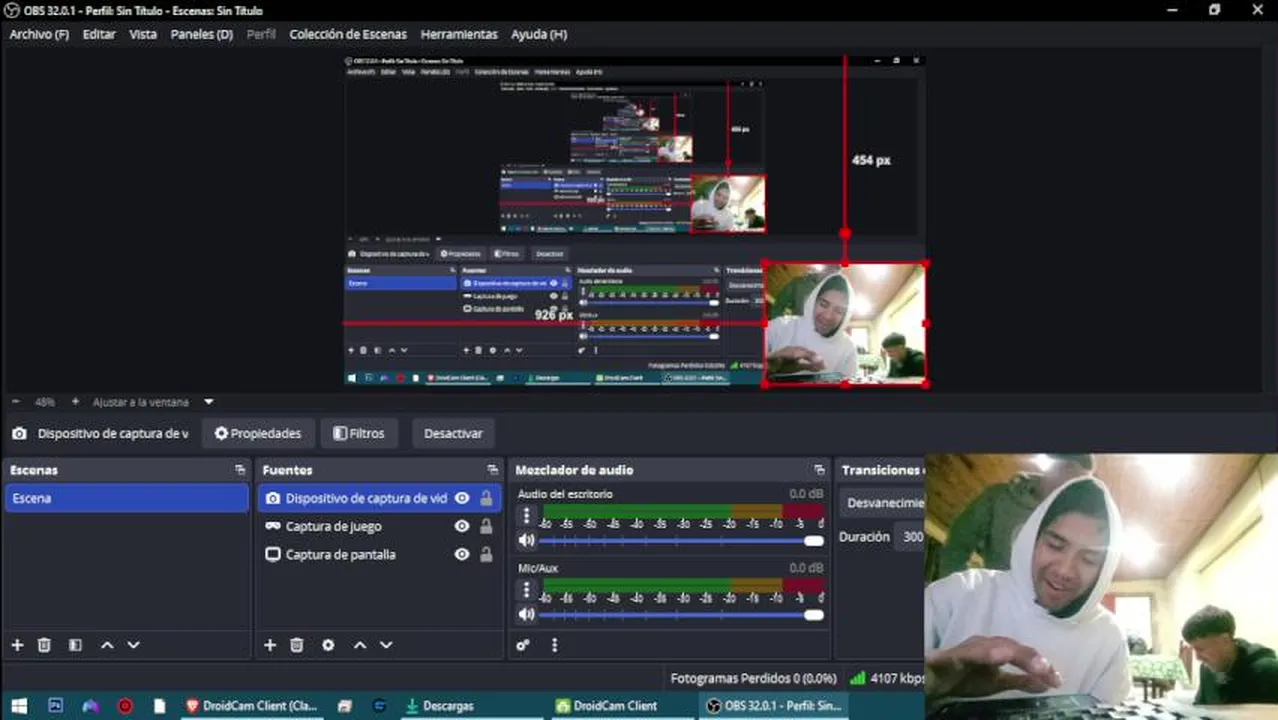The width and height of the screenshot is (1278, 720).
Task: Select Dispositivo de captura de vid source row
Action: coord(379,498)
